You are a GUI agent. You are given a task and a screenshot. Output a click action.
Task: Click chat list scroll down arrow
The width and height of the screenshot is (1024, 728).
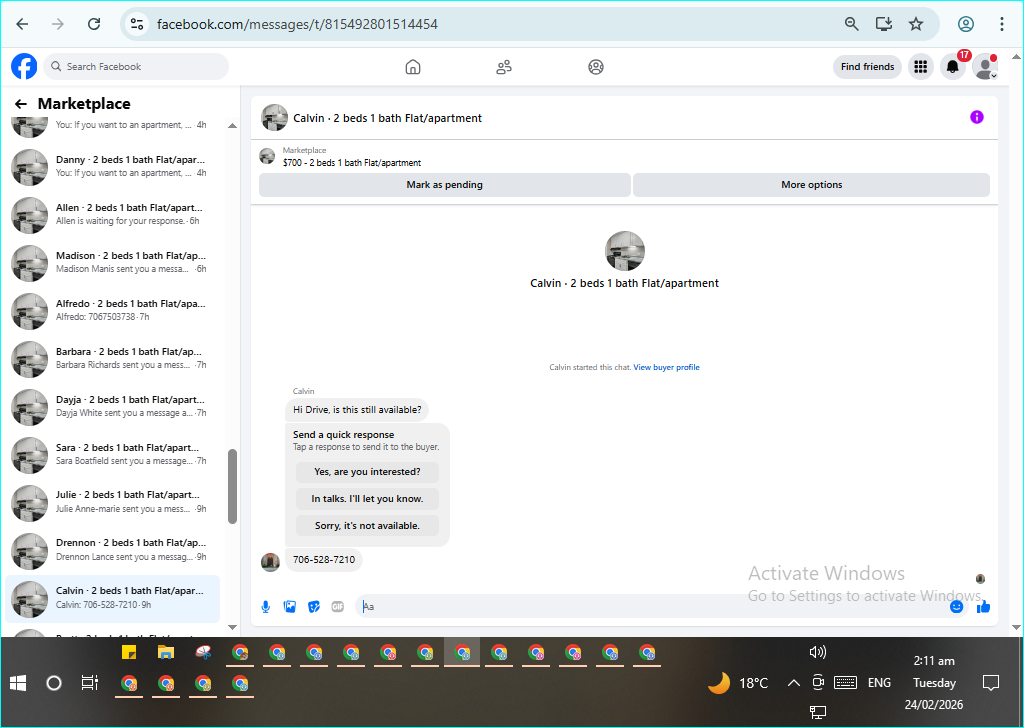click(x=232, y=627)
